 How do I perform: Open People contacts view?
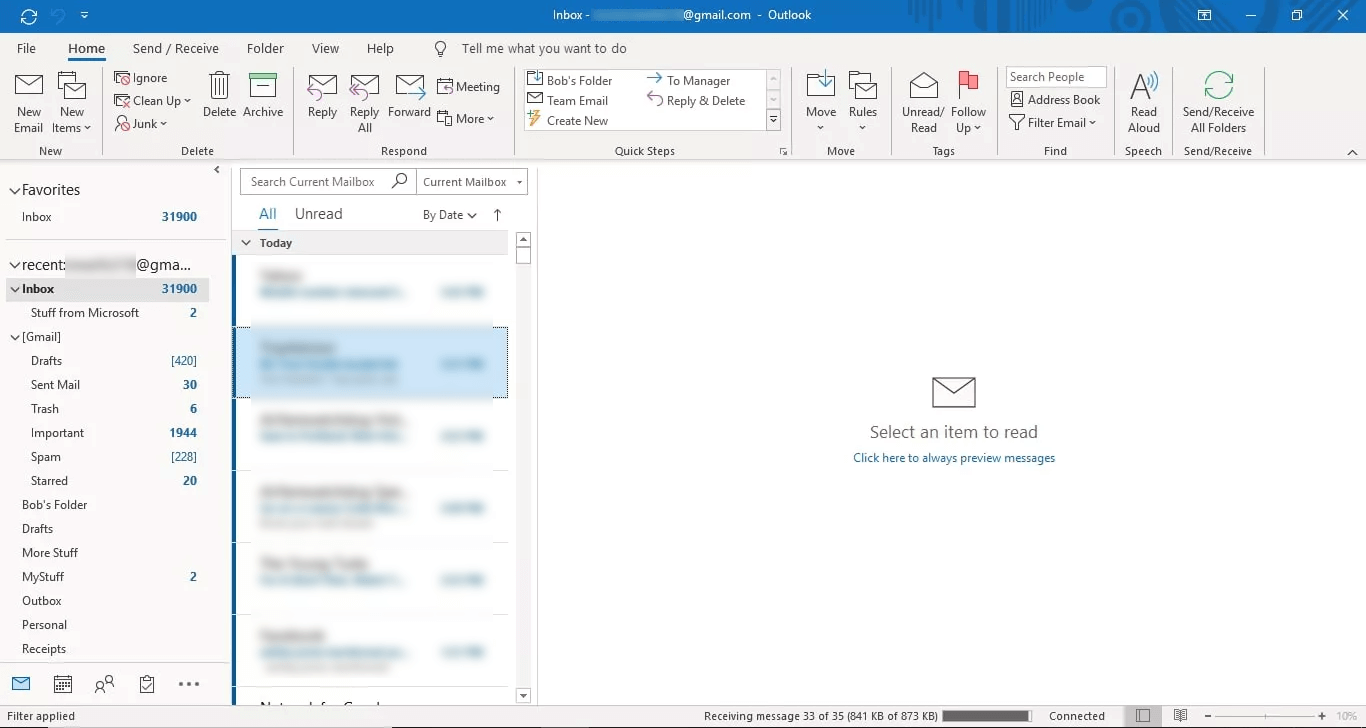point(104,684)
